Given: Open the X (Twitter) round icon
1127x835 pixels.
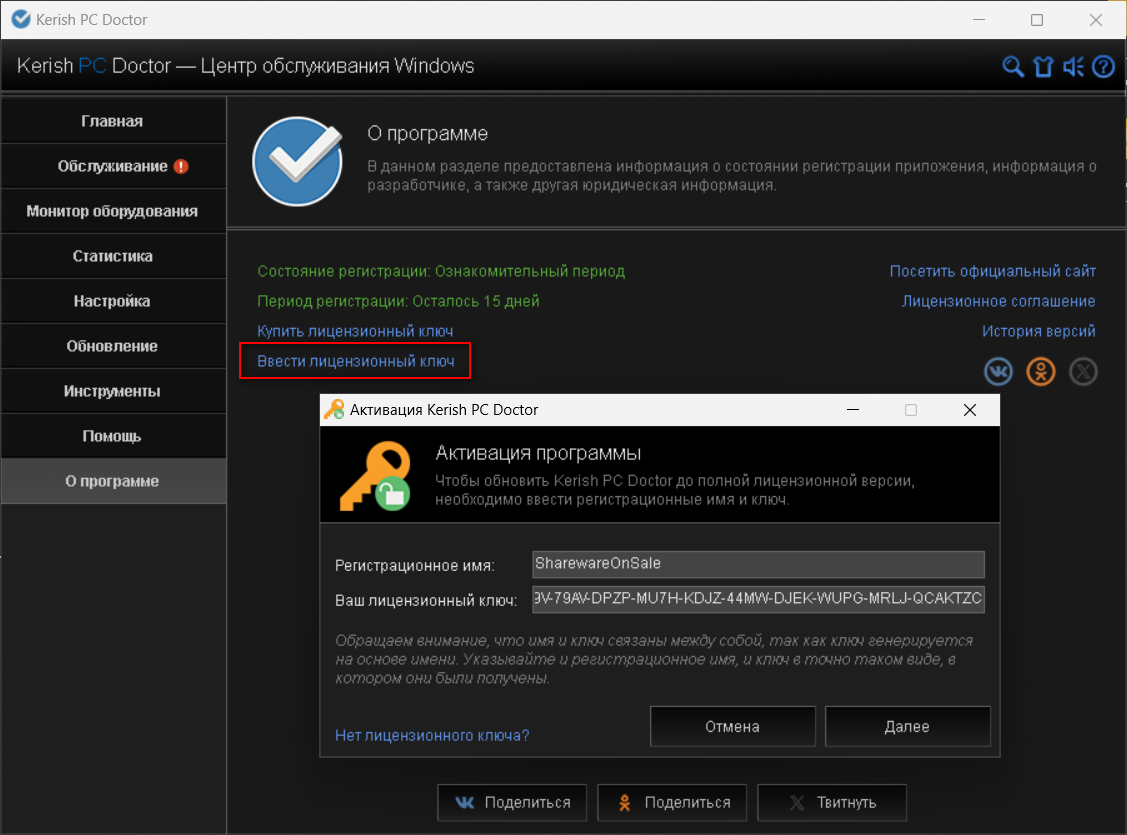Looking at the screenshot, I should click(1083, 372).
